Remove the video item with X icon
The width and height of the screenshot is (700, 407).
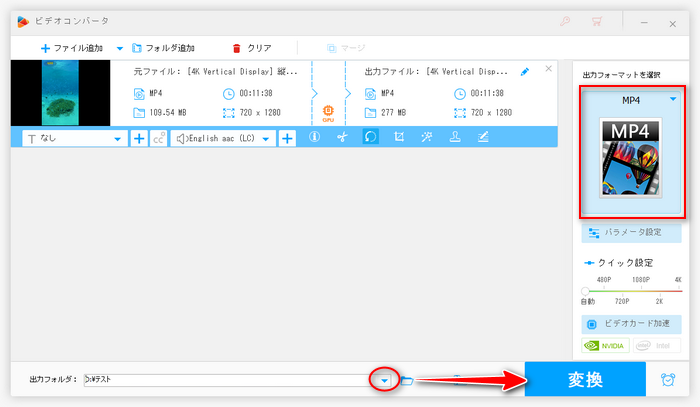point(549,69)
